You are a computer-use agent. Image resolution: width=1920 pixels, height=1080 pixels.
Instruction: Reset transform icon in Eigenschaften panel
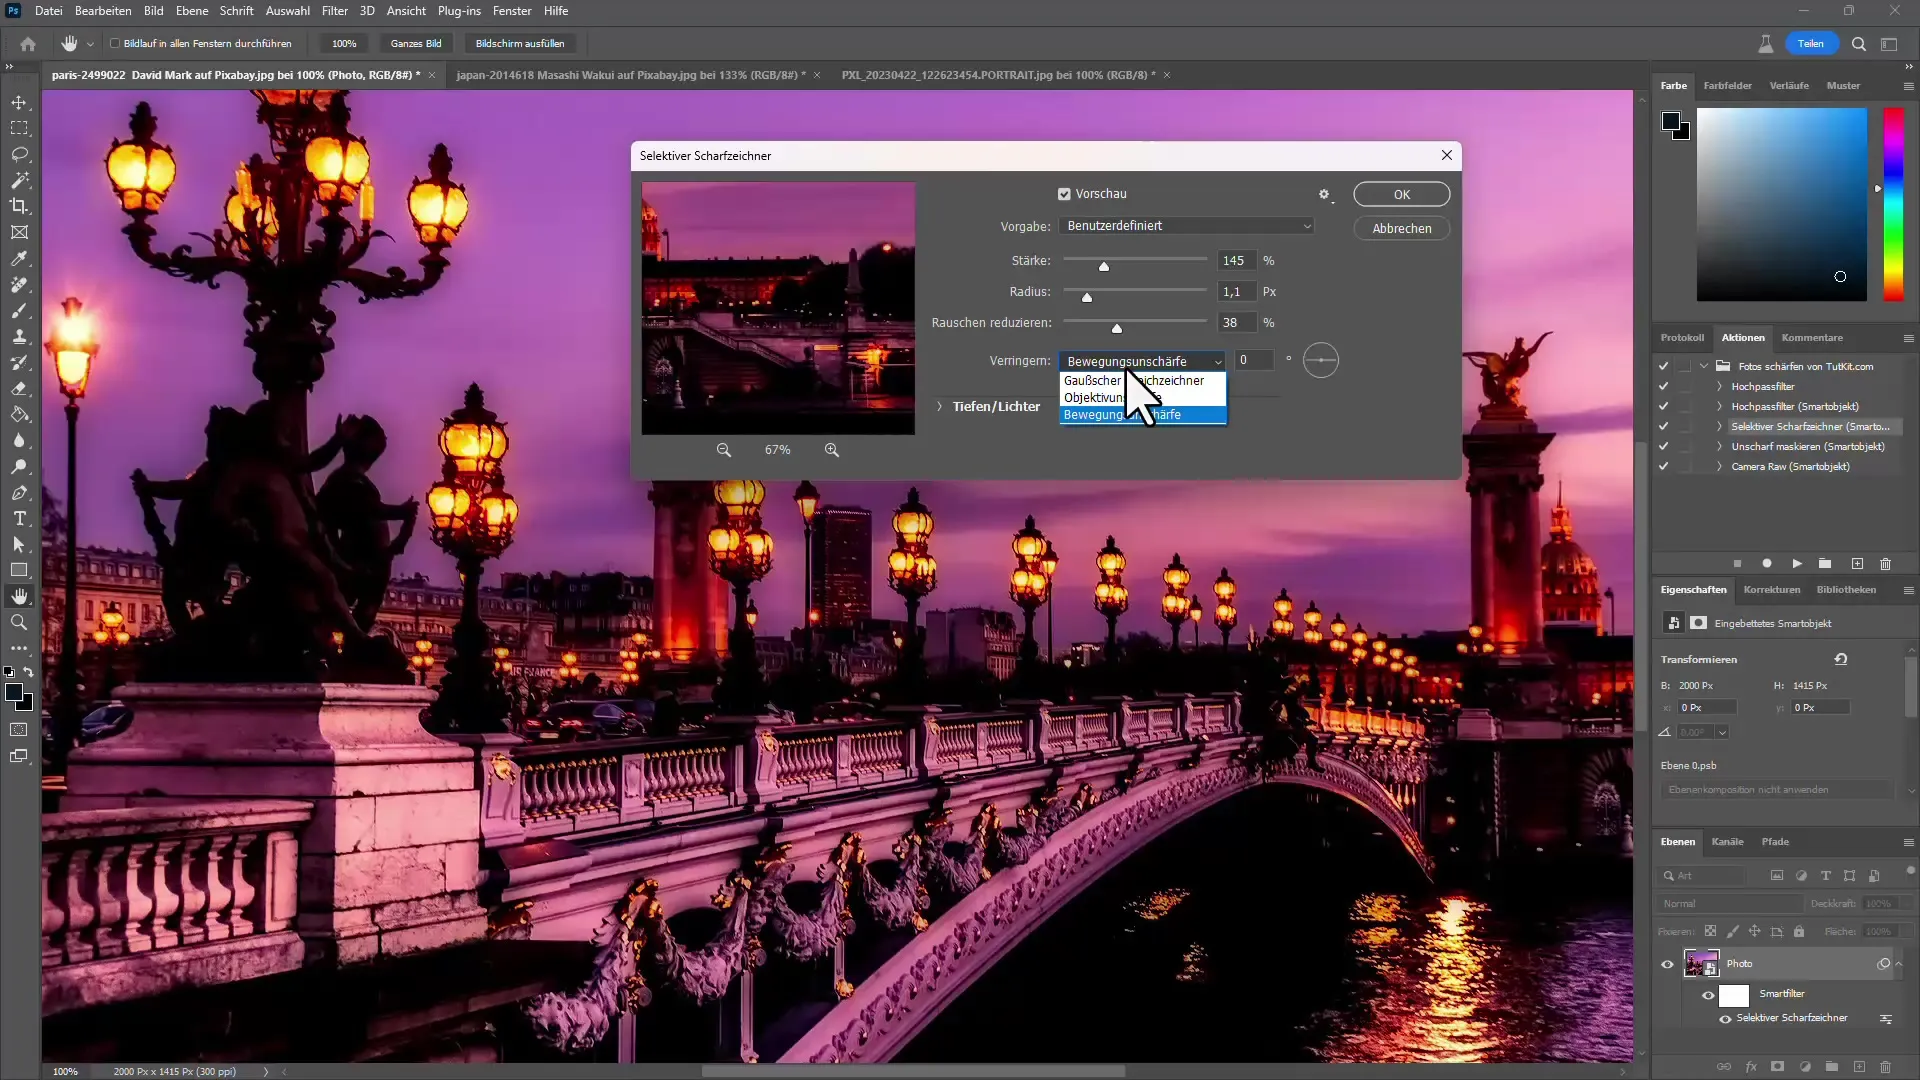[x=1840, y=659]
